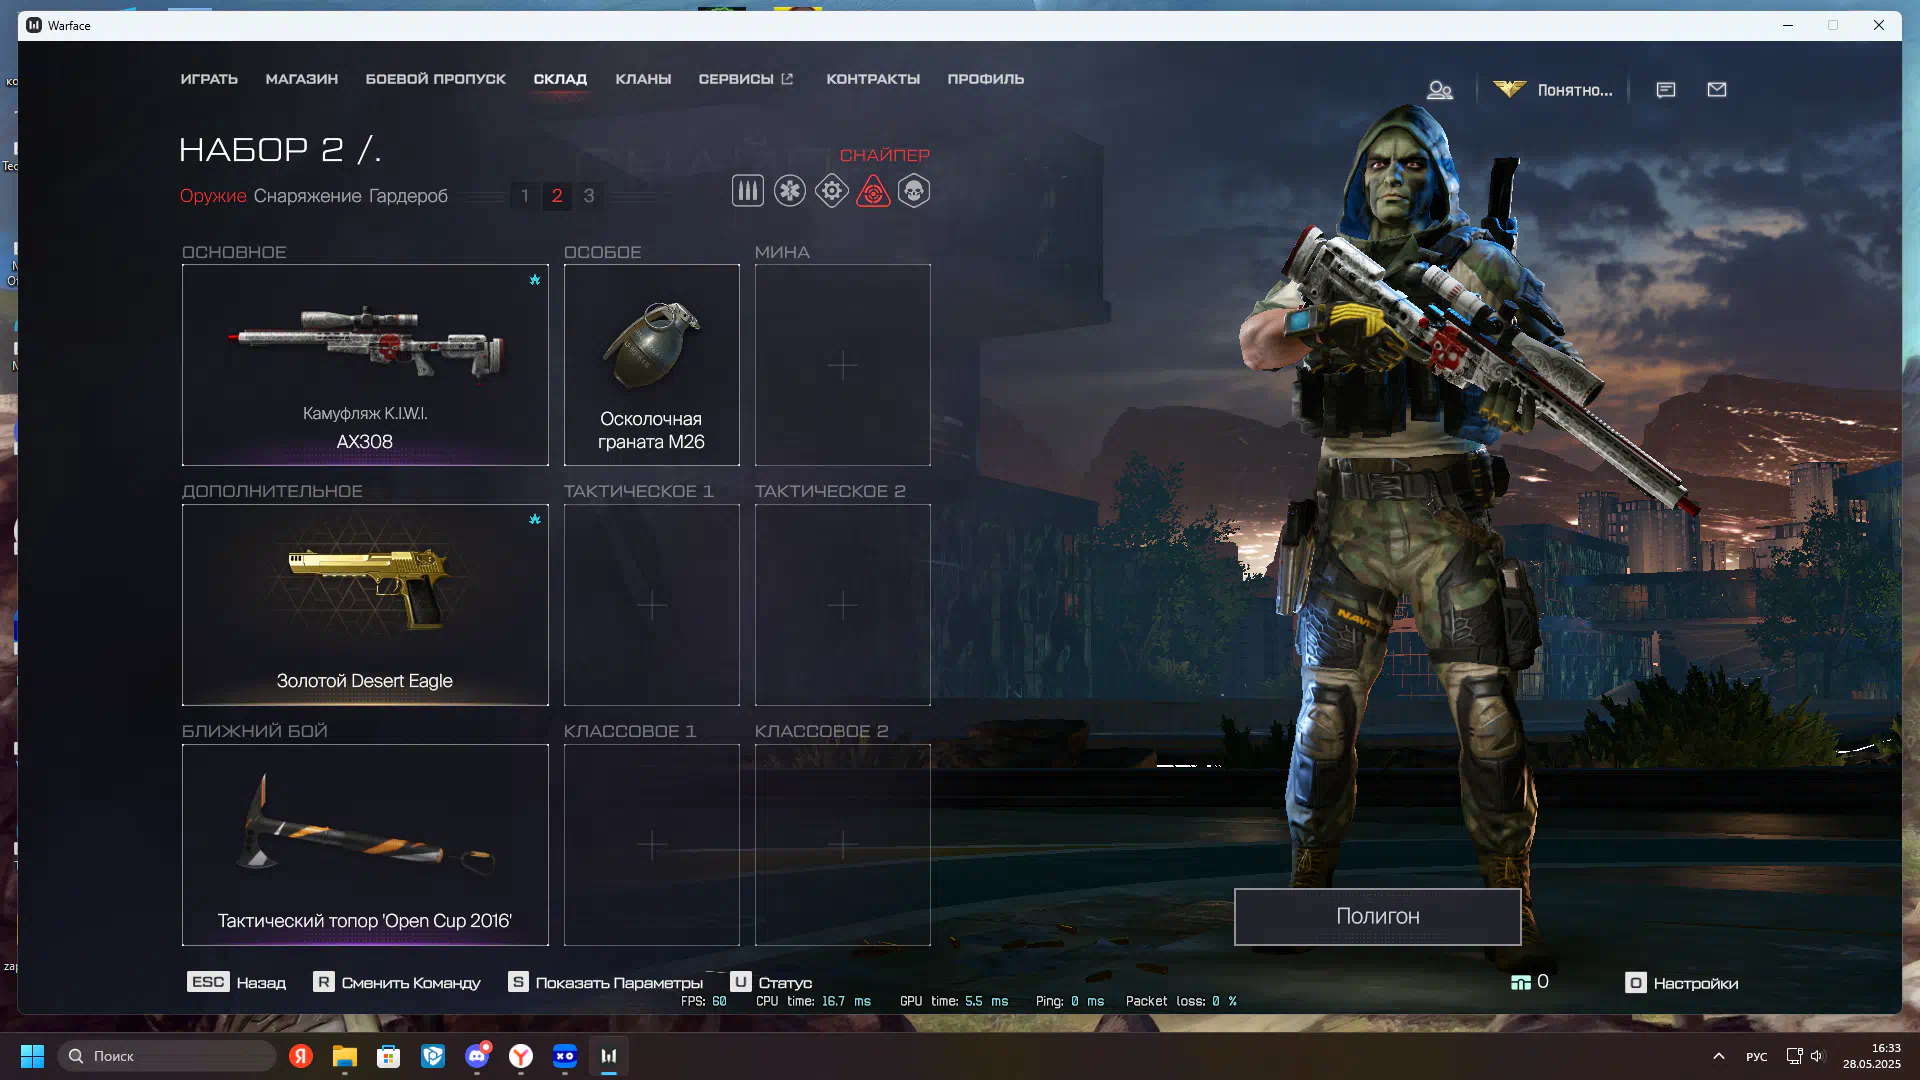Image resolution: width=1920 pixels, height=1080 pixels.
Task: Click the favorite star on Desert Eagle card
Action: click(535, 519)
